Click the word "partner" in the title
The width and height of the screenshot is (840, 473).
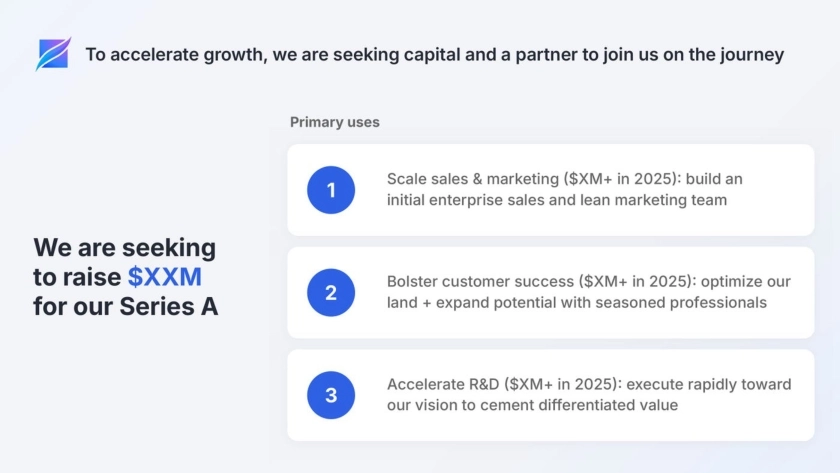point(548,54)
